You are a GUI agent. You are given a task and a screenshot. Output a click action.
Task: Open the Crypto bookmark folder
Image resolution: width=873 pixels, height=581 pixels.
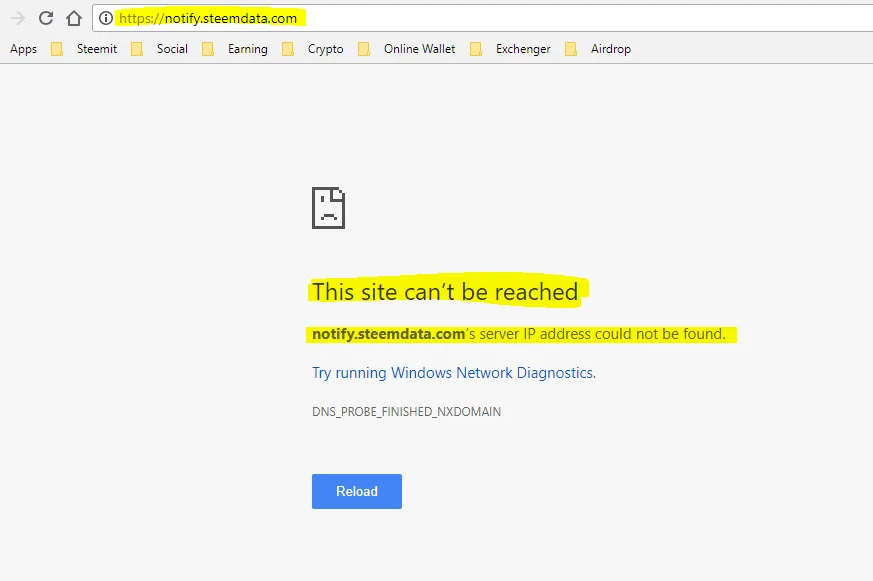pos(313,49)
